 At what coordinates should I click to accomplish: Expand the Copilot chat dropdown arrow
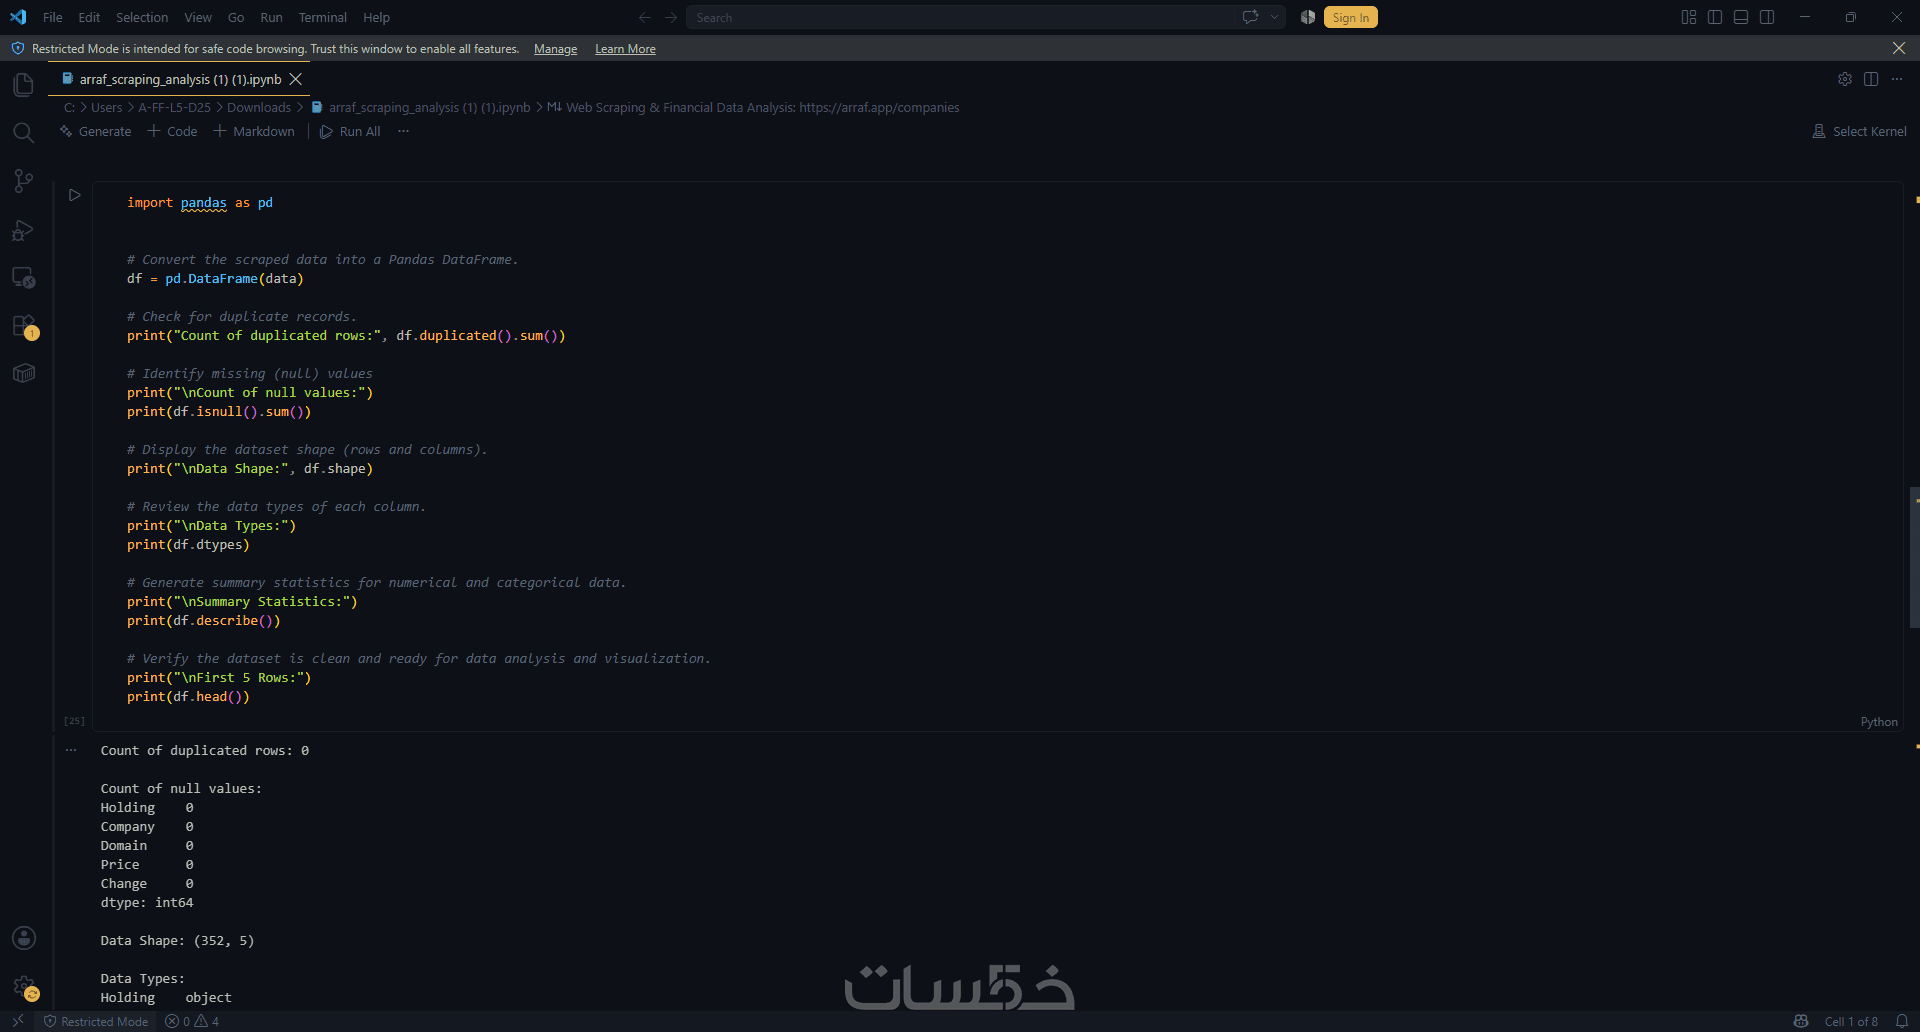tap(1274, 17)
